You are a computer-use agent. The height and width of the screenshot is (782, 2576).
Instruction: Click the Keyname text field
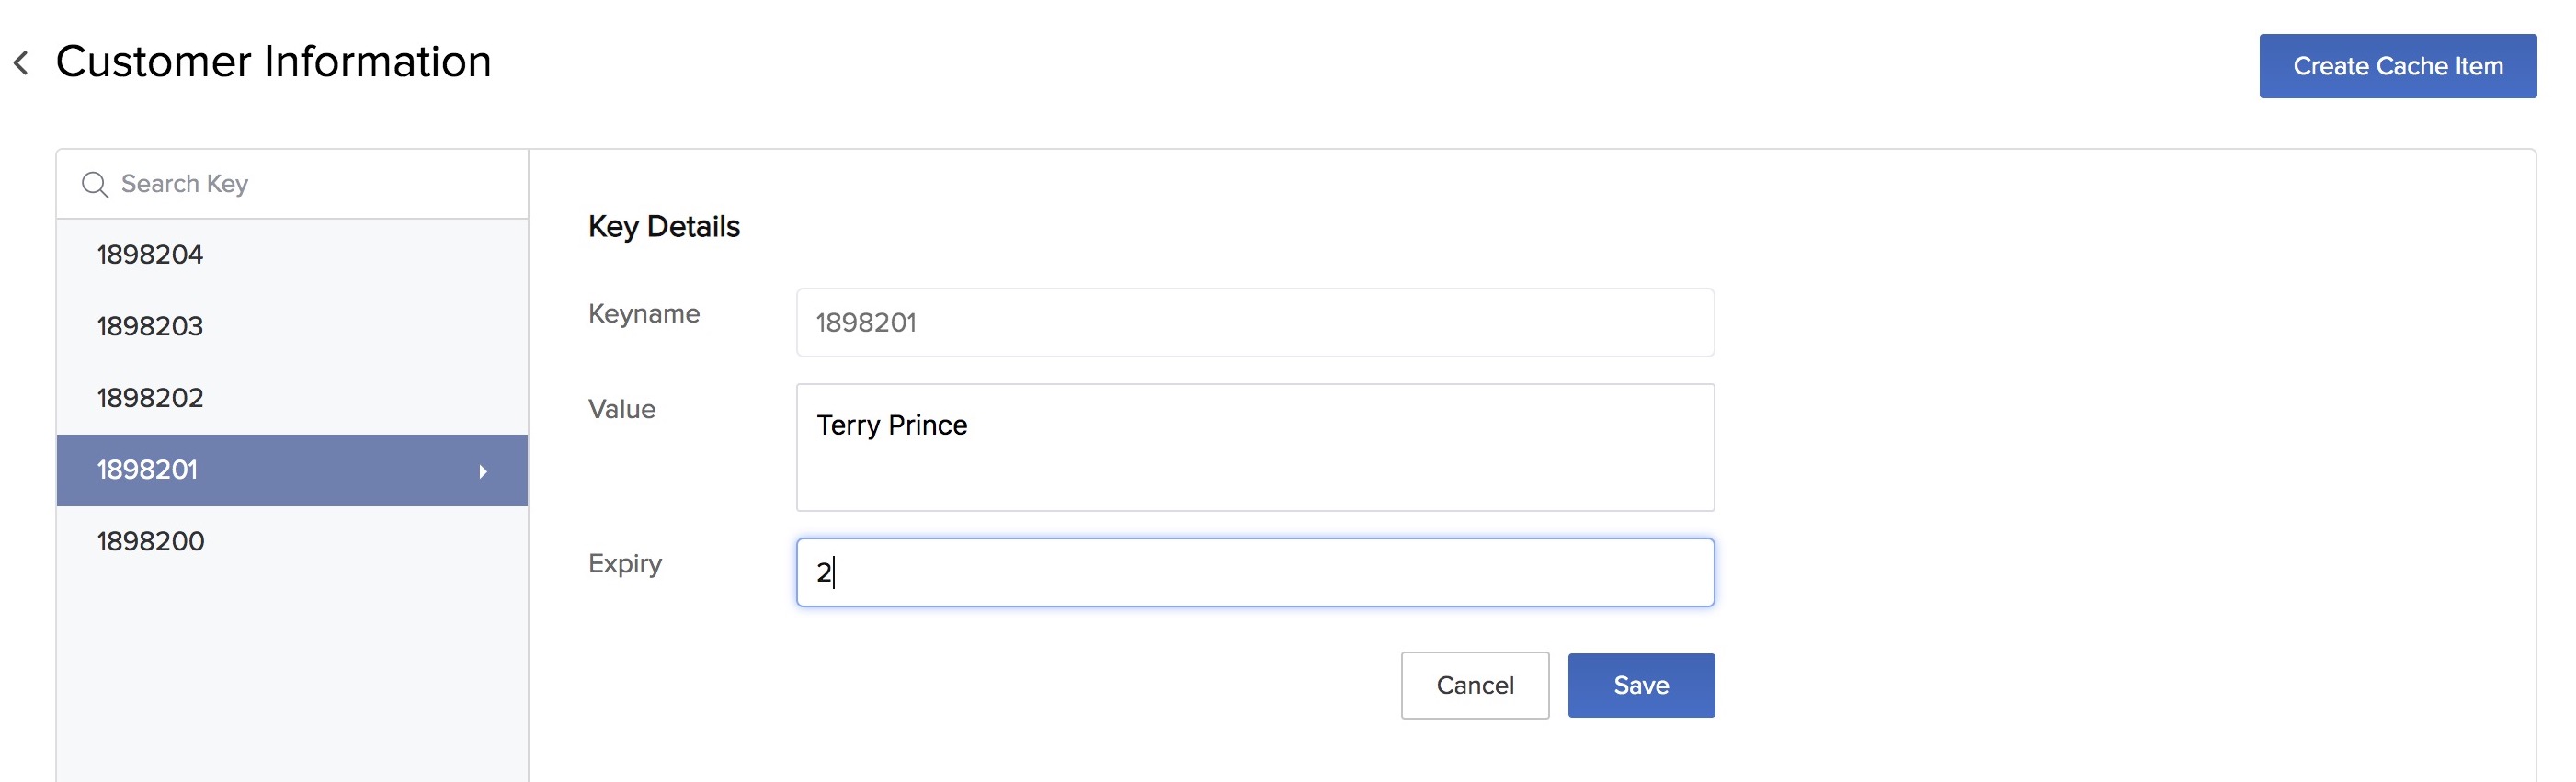tap(1254, 323)
